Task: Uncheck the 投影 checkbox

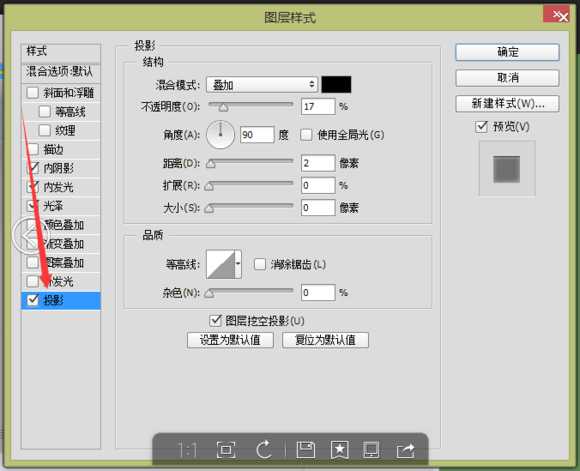Action: tap(33, 300)
